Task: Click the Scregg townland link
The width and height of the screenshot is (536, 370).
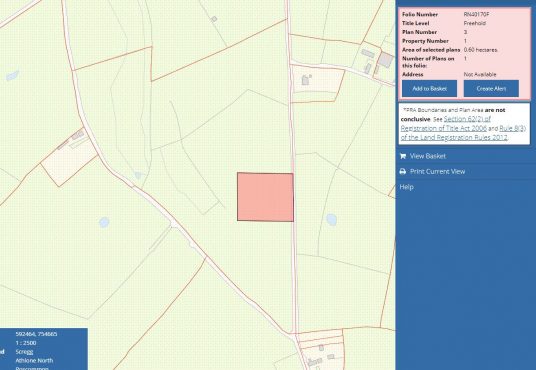Action: tap(24, 352)
